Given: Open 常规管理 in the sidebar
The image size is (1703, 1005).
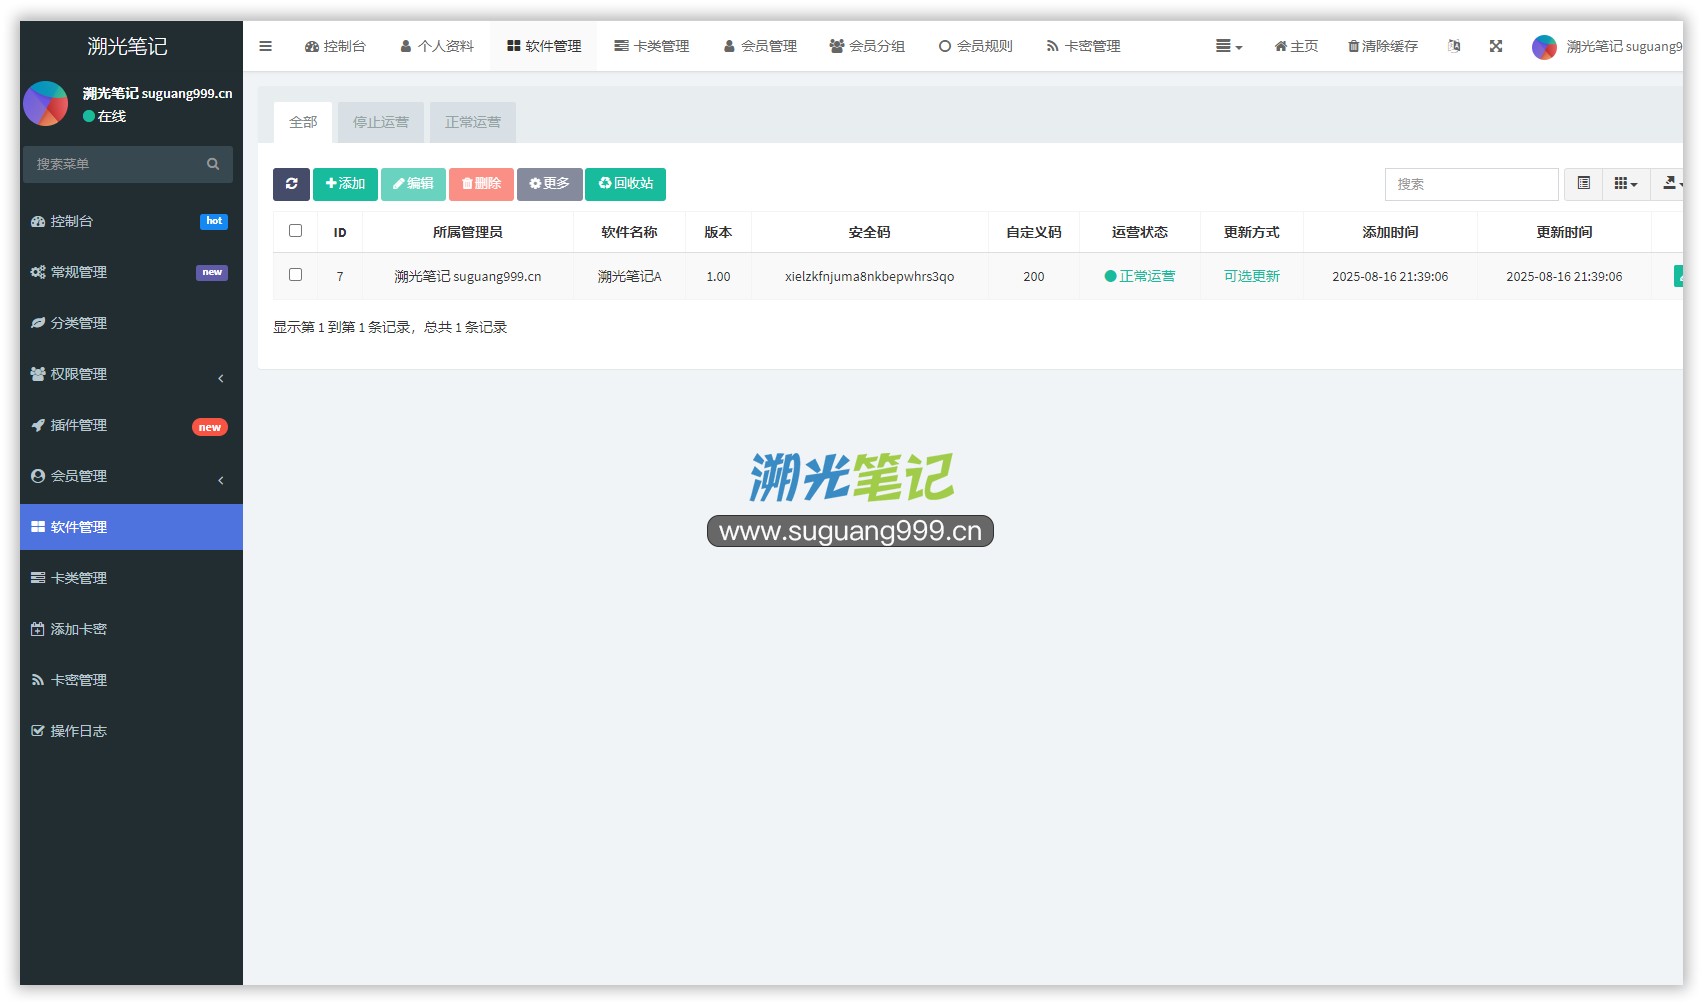Looking at the screenshot, I should (131, 272).
